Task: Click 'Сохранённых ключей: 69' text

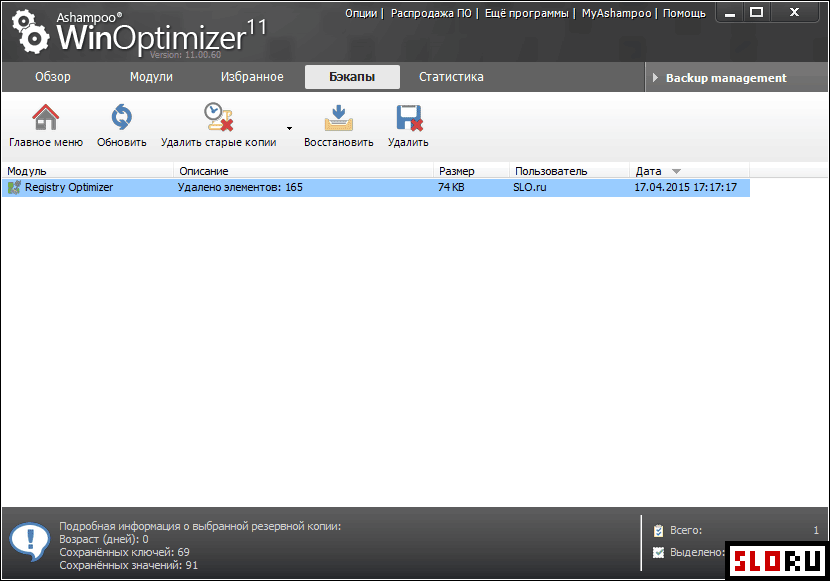Action: click(124, 552)
